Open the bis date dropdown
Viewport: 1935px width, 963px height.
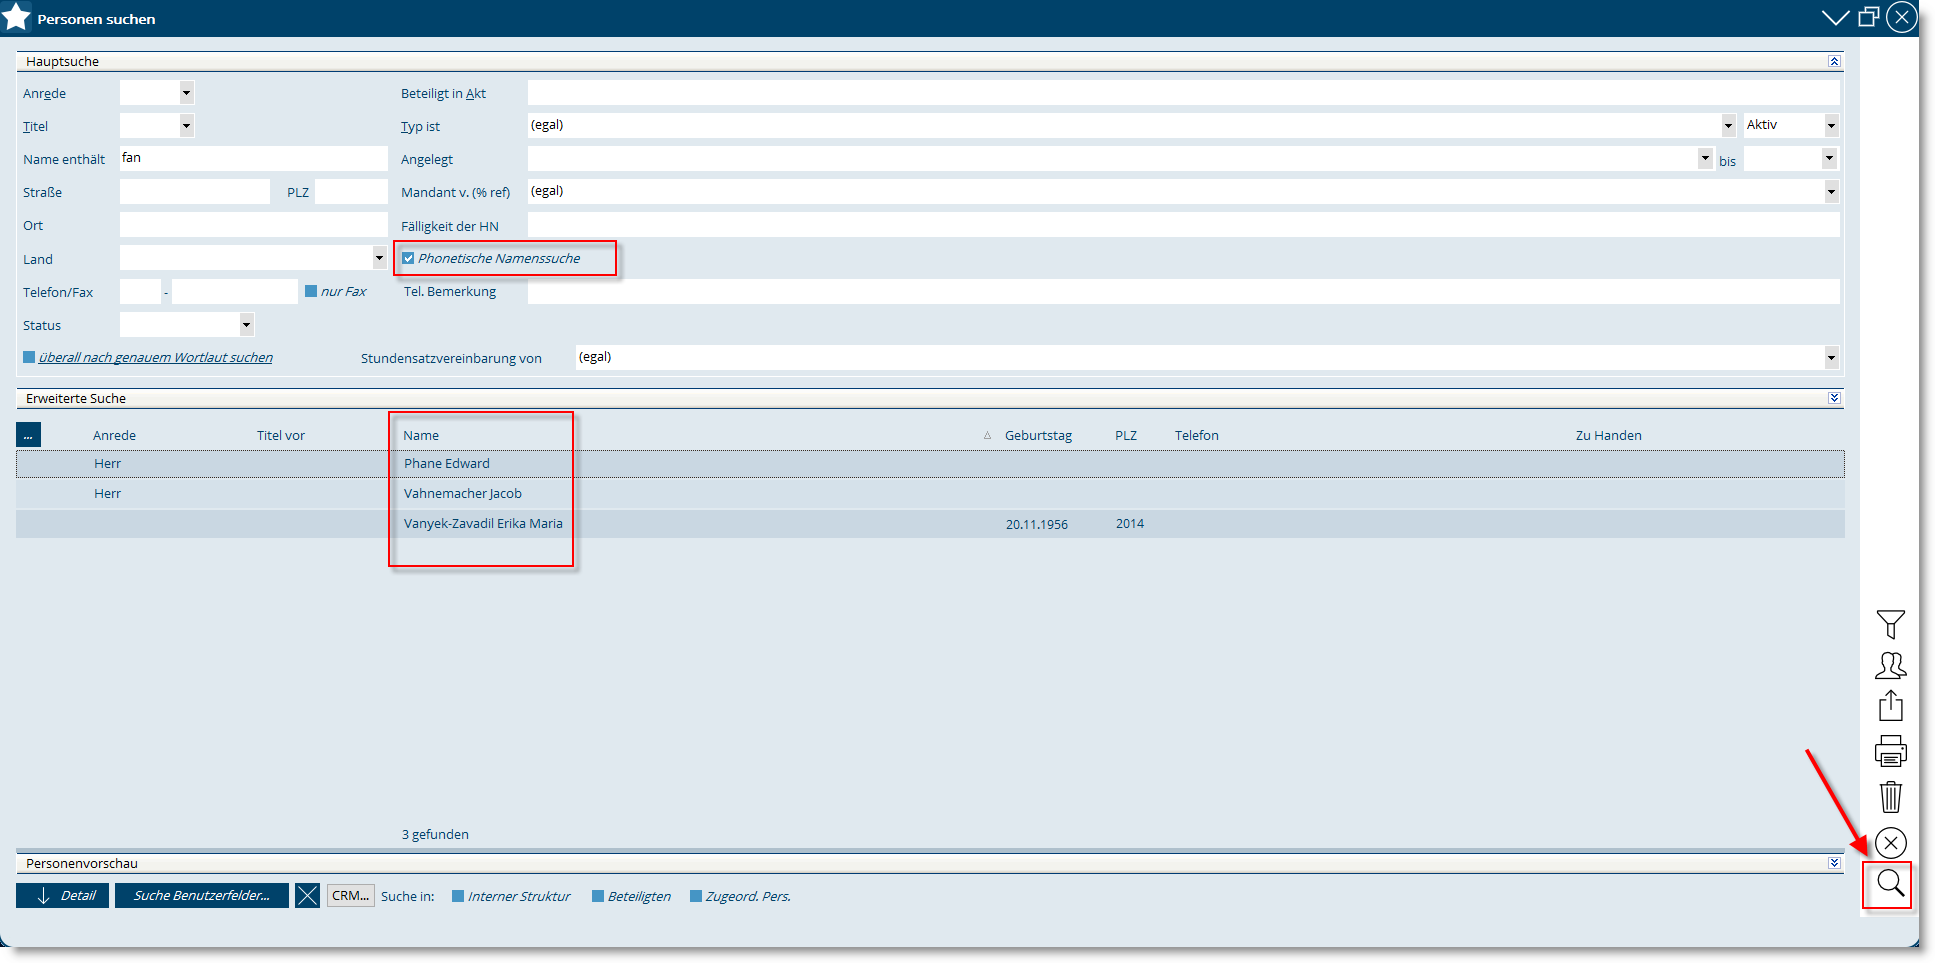(1829, 158)
